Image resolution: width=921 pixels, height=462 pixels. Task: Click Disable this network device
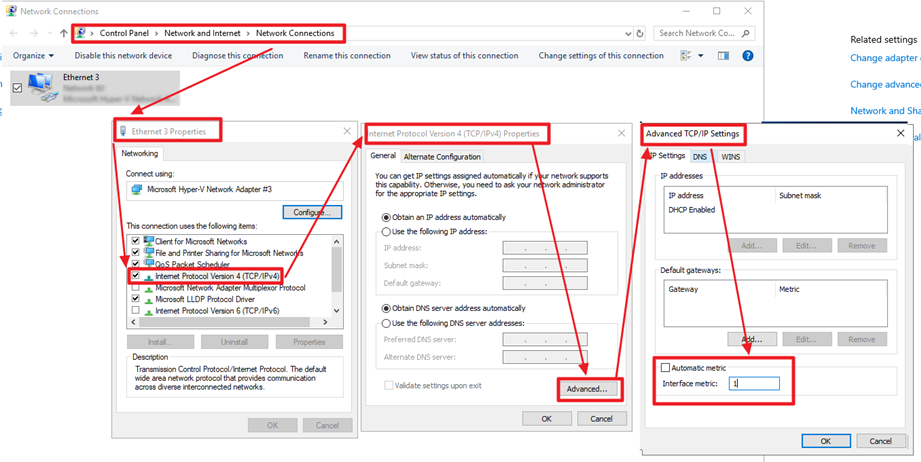tap(123, 56)
